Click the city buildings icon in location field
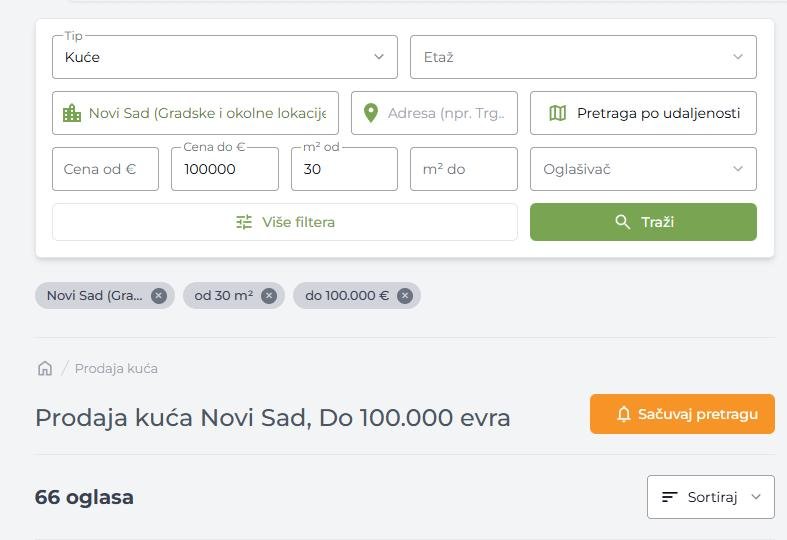Viewport: 787px width, 540px height. click(72, 113)
